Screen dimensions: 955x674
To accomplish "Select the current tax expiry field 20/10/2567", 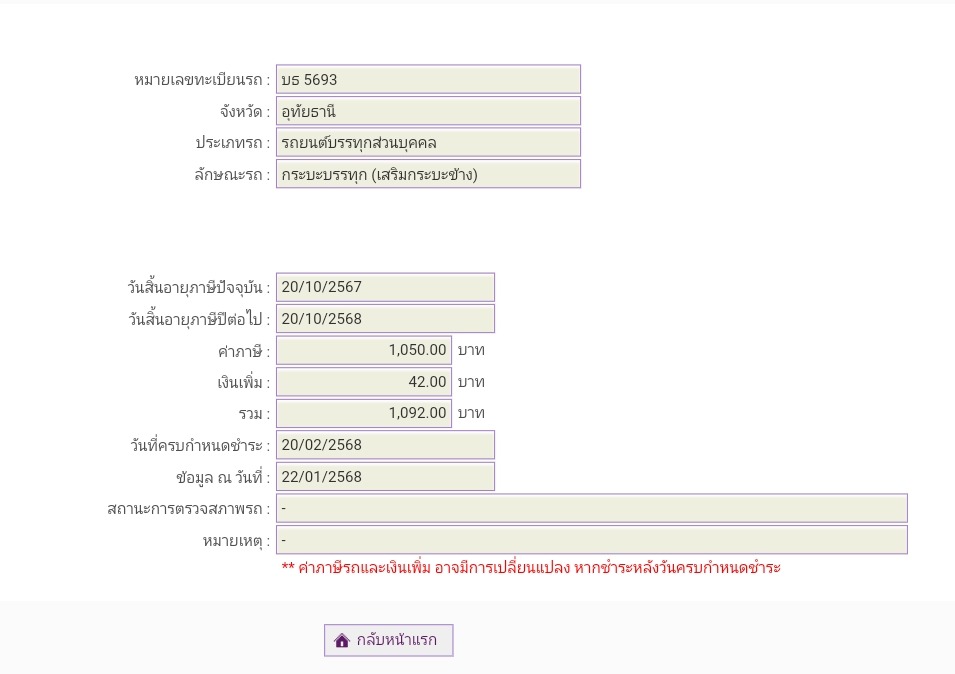I will click(385, 287).
